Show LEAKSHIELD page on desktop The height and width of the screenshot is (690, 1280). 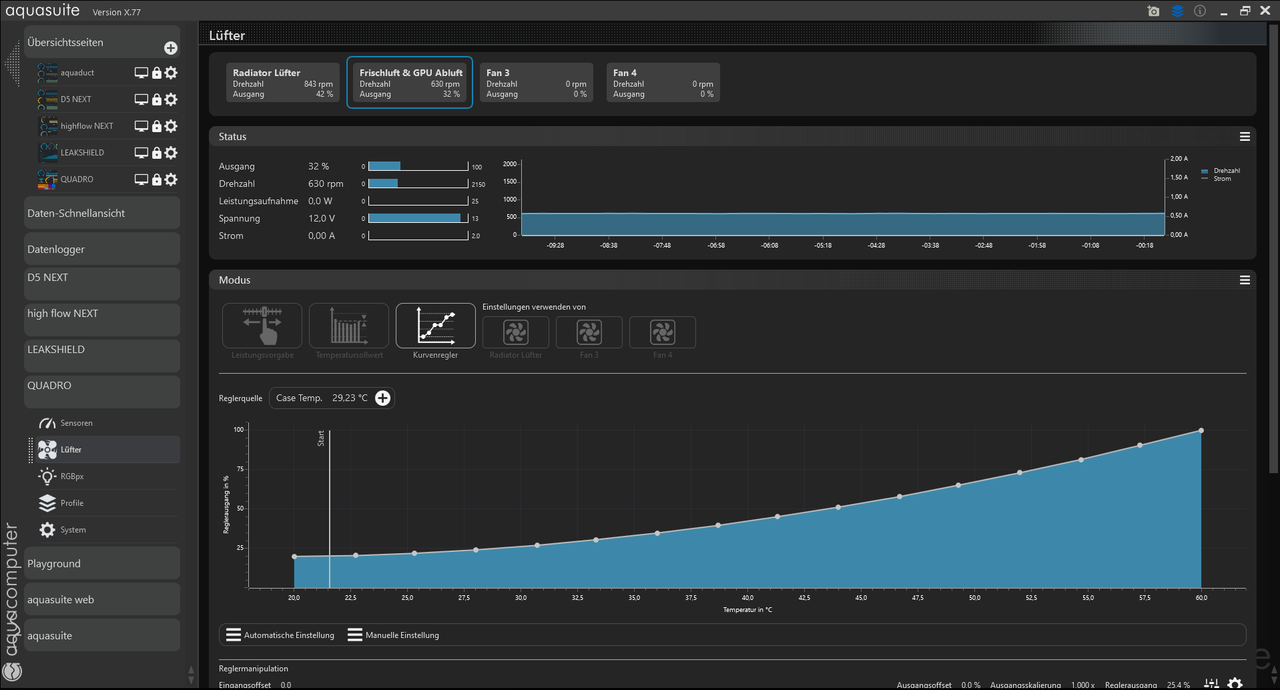click(x=141, y=152)
